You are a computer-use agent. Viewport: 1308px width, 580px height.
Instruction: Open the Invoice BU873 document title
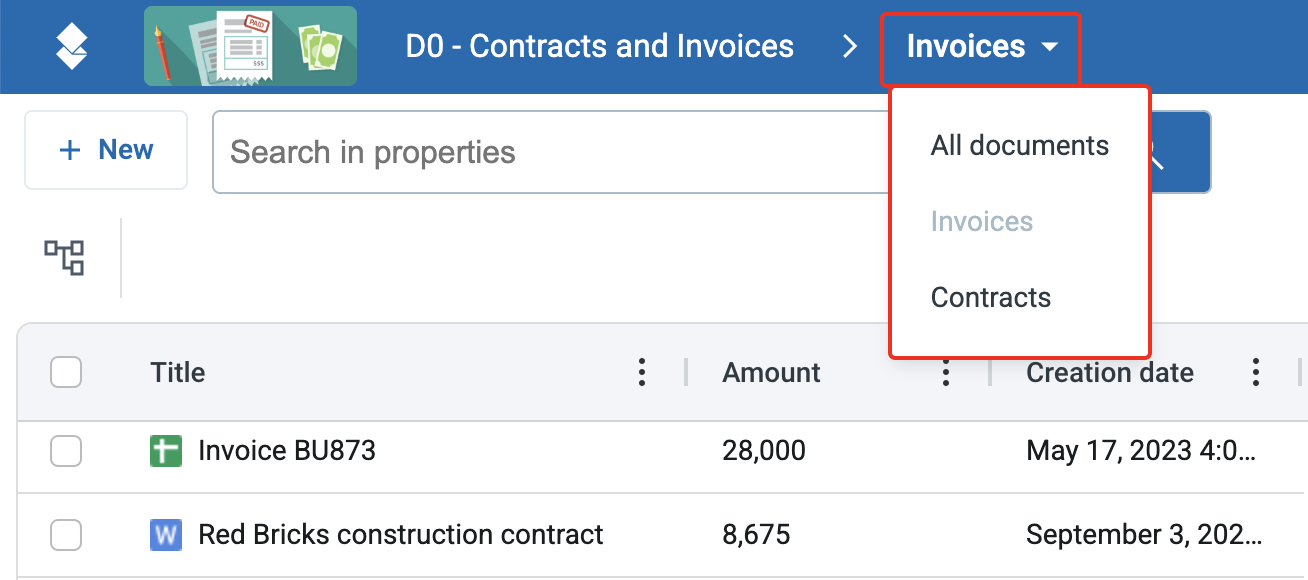click(x=287, y=451)
